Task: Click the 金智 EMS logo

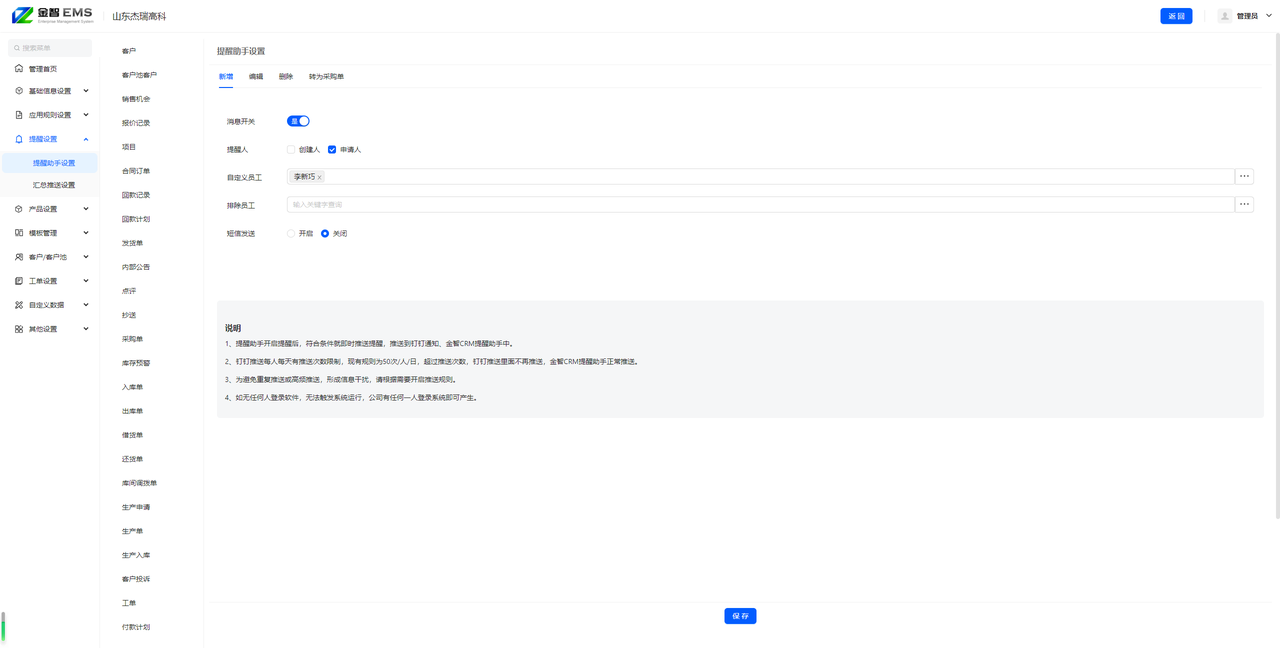Action: (x=52, y=15)
